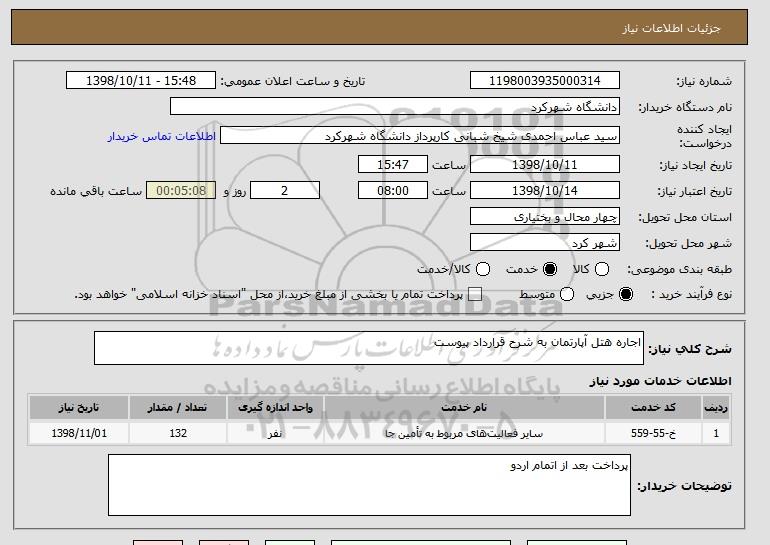Click the quantity cell 132

point(178,434)
